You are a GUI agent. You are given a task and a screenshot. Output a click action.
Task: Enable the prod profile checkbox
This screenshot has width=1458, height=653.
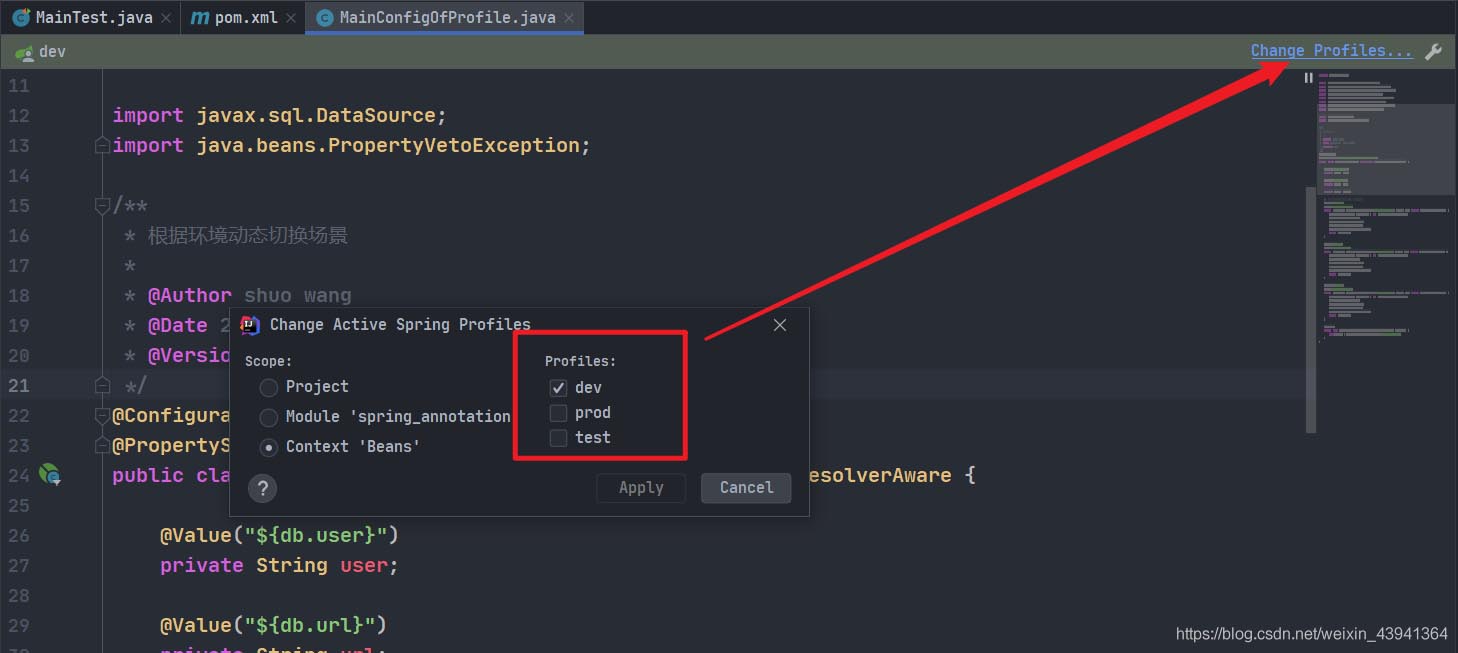tap(558, 413)
